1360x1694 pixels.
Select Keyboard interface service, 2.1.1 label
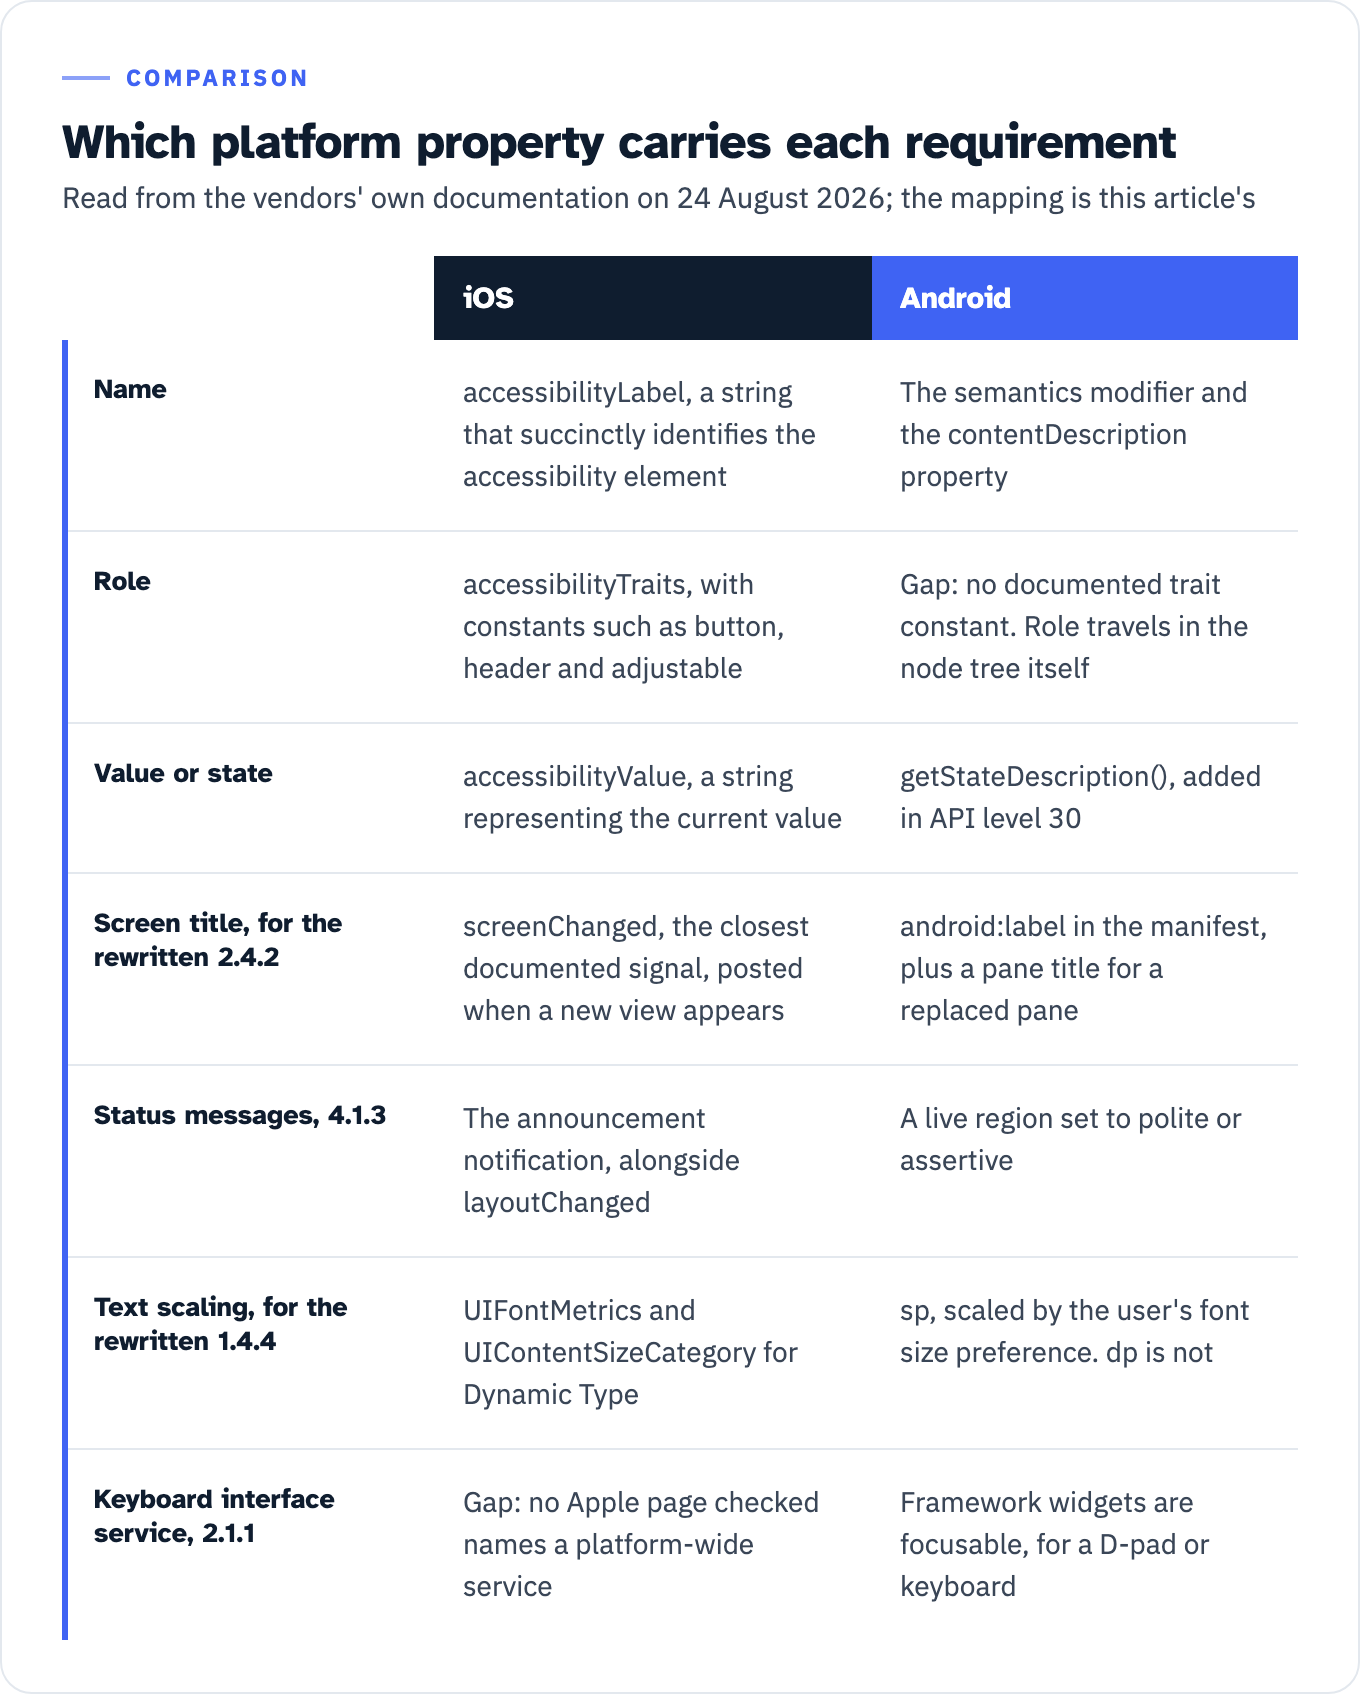(x=214, y=1516)
